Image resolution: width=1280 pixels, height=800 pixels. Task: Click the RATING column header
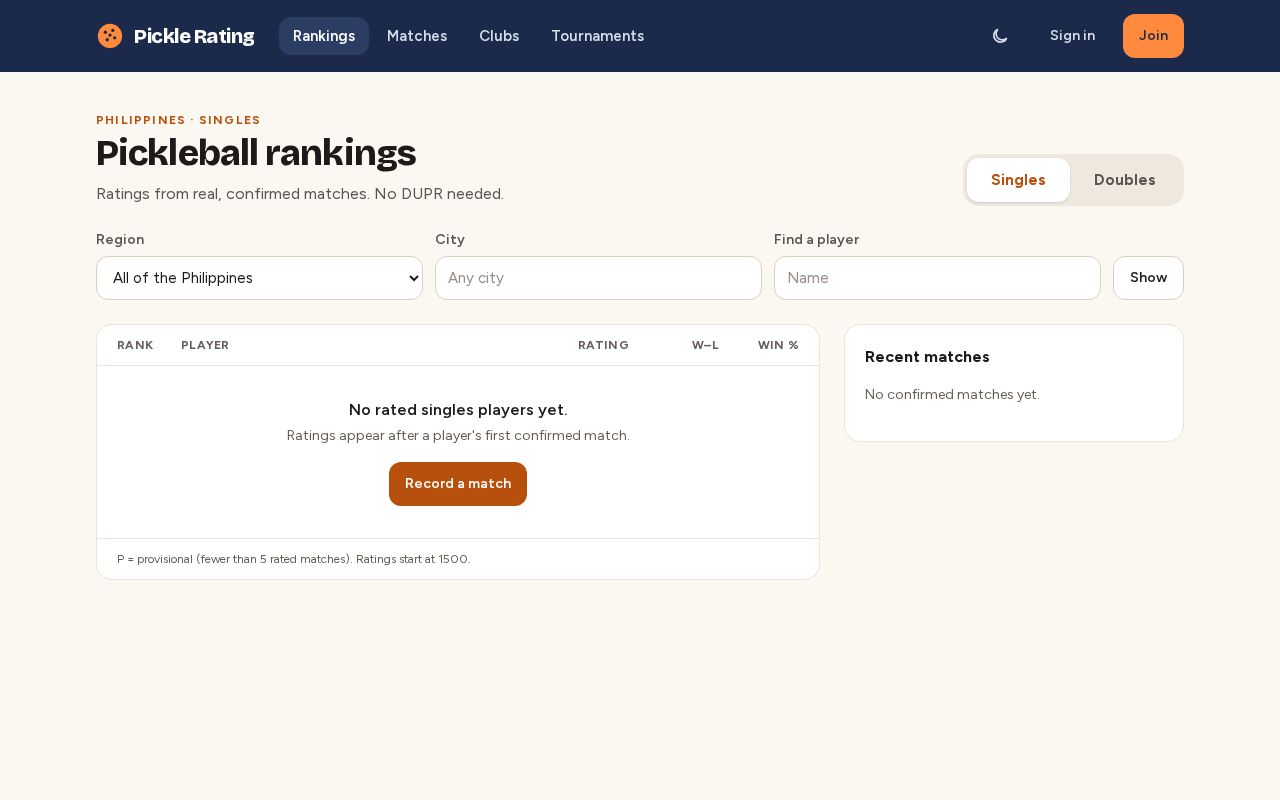pyautogui.click(x=603, y=345)
